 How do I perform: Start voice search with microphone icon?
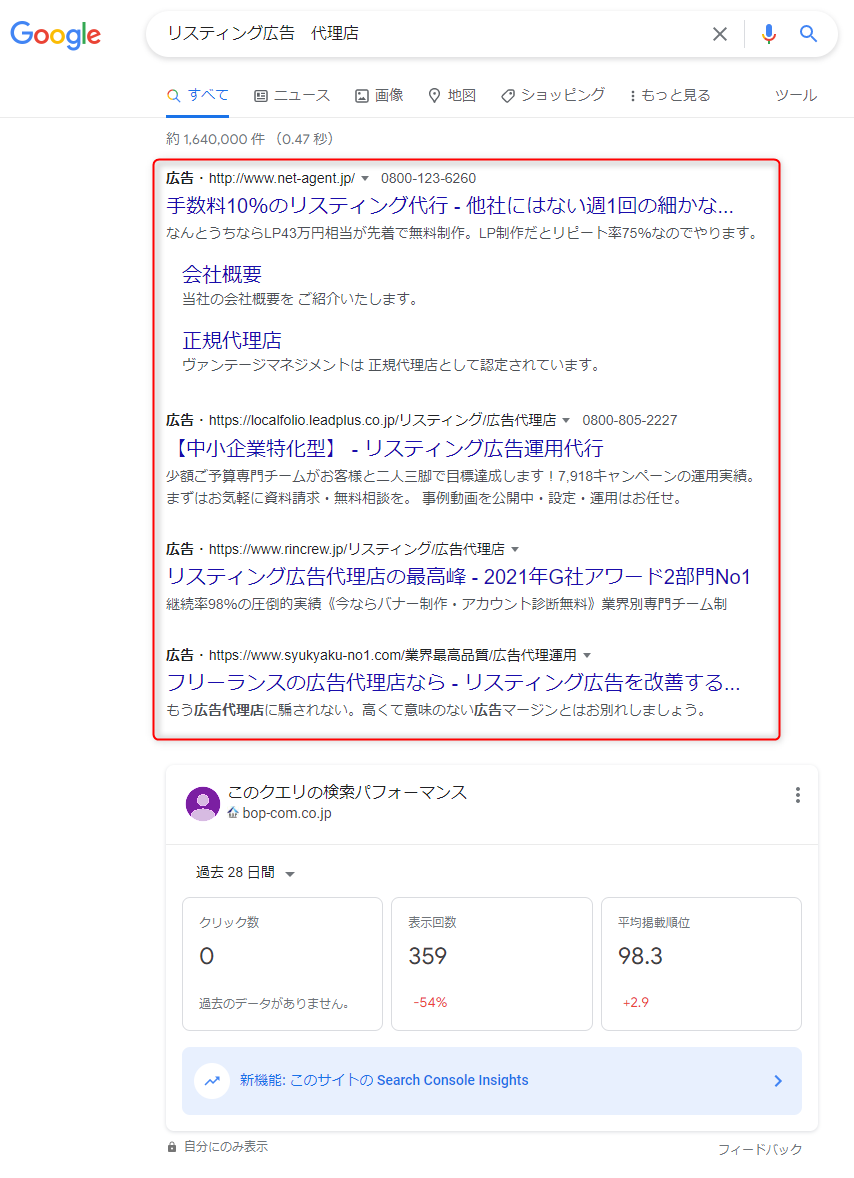point(768,34)
